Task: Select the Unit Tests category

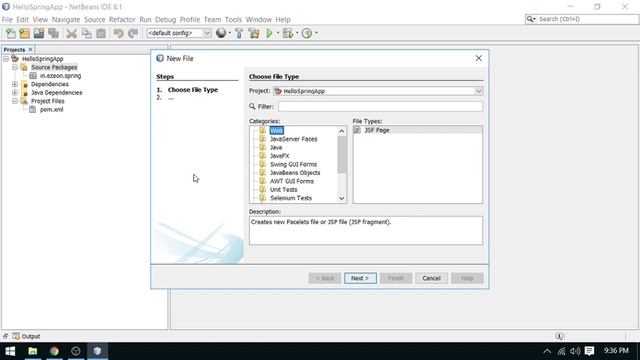Action: click(283, 190)
